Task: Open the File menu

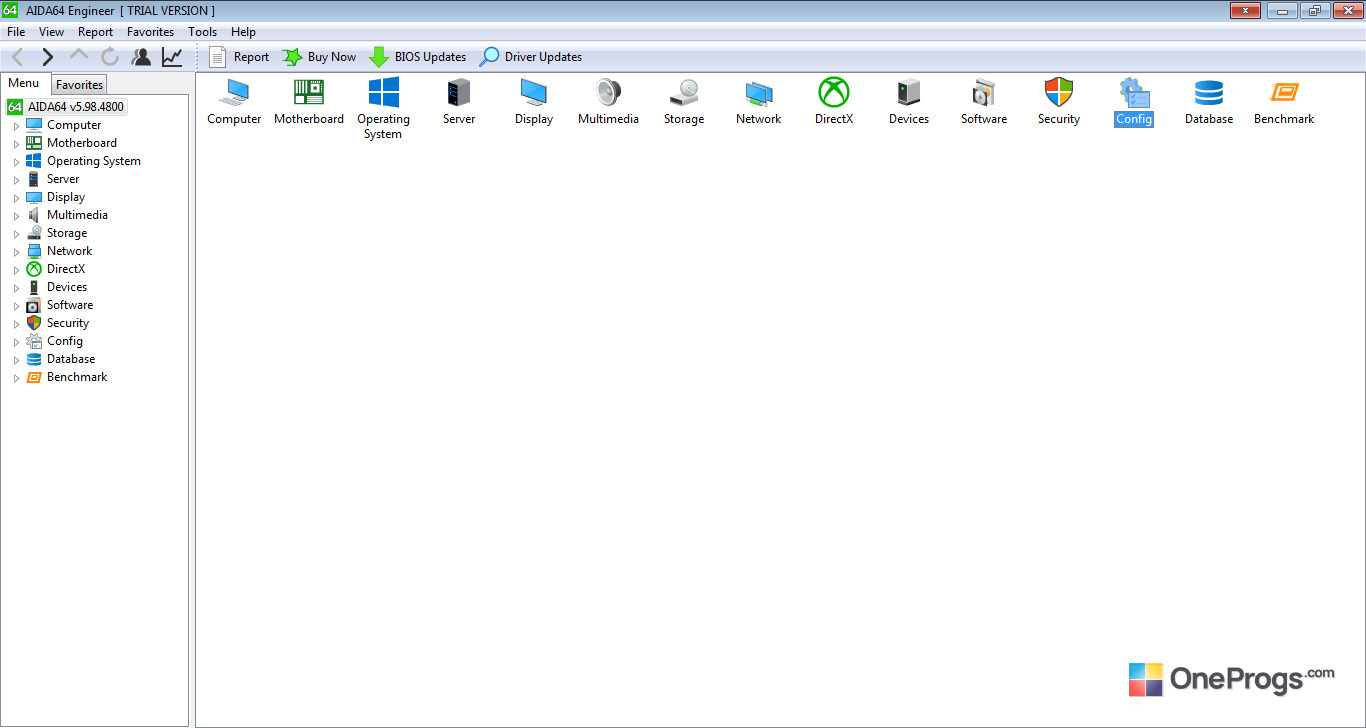Action: [x=16, y=32]
